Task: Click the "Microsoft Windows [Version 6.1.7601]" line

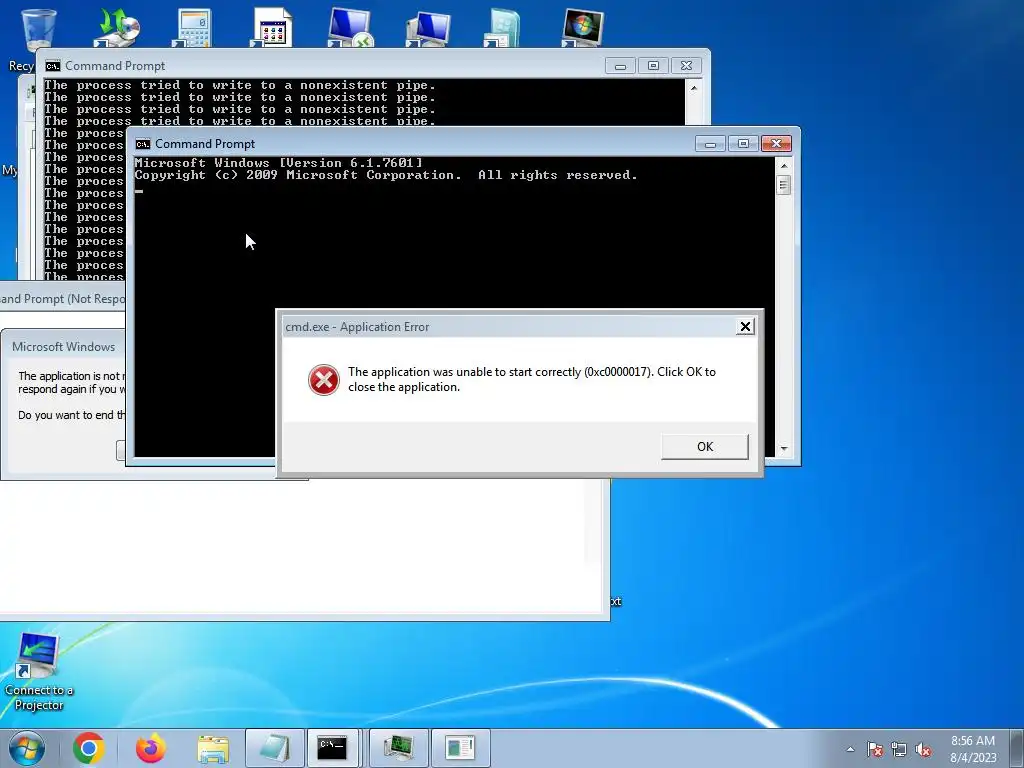Action: pos(279,163)
